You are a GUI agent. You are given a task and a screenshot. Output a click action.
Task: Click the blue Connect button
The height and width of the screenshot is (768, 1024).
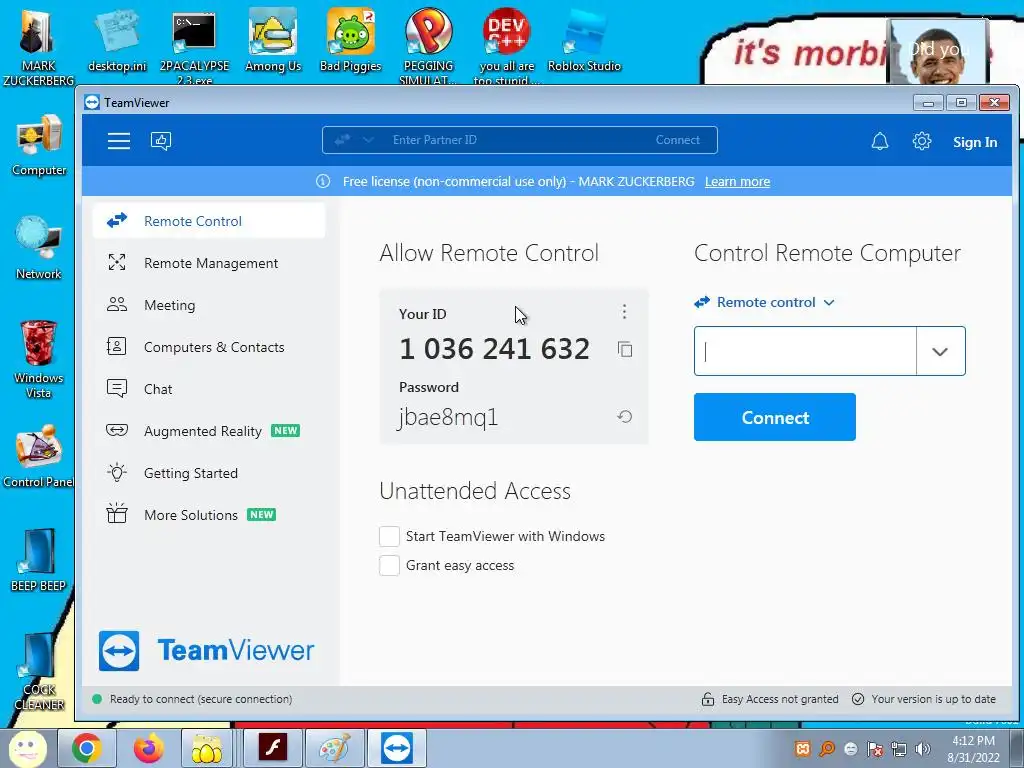click(775, 417)
